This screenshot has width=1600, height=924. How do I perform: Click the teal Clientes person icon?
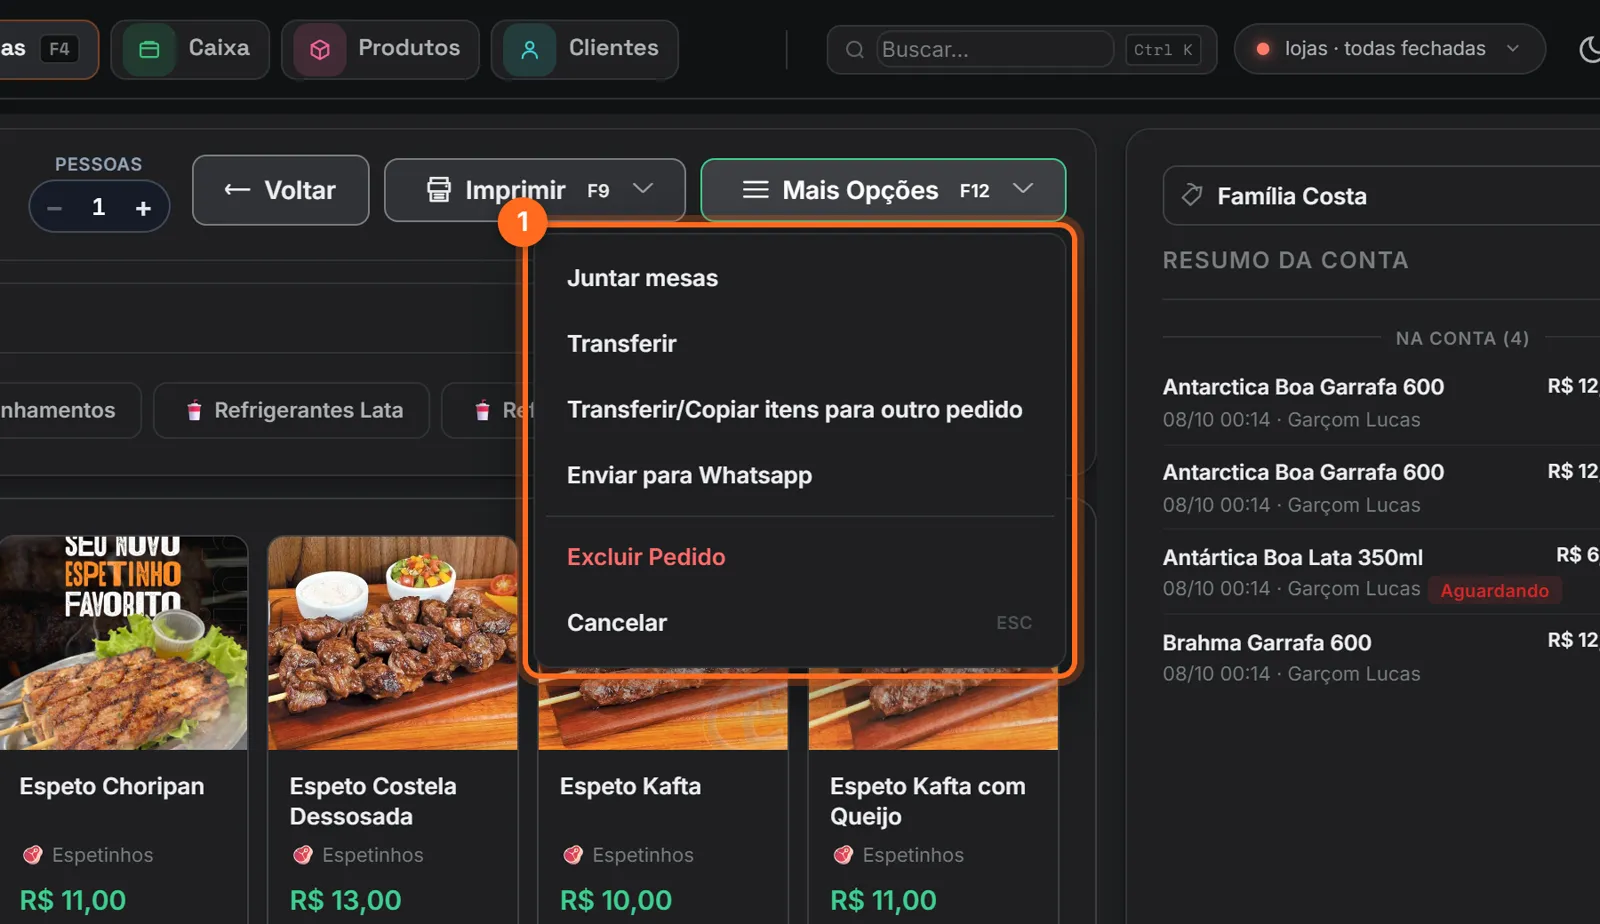click(x=530, y=50)
